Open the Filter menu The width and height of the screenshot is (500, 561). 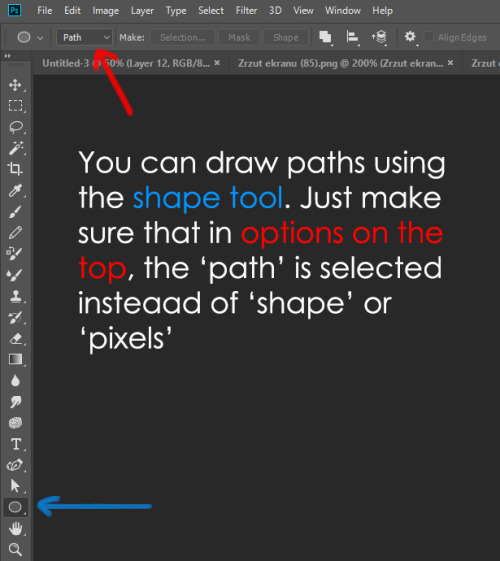[246, 11]
